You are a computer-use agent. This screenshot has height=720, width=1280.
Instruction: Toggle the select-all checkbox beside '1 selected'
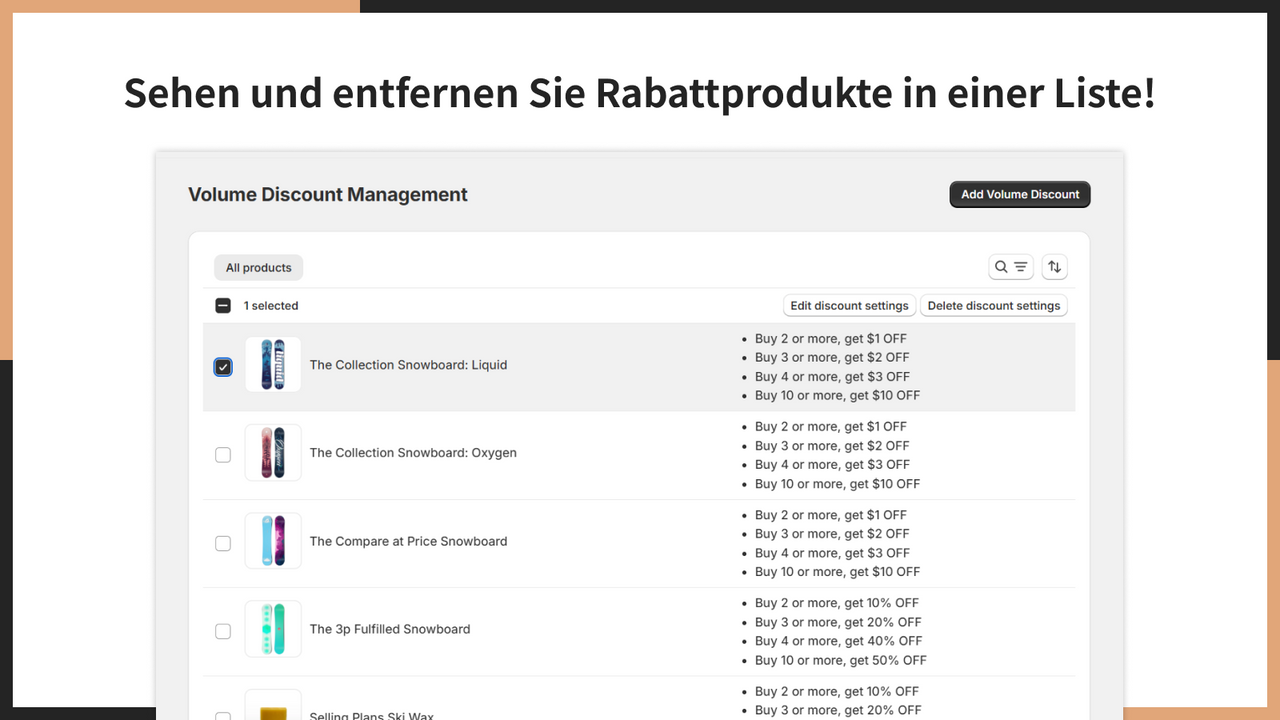223,306
